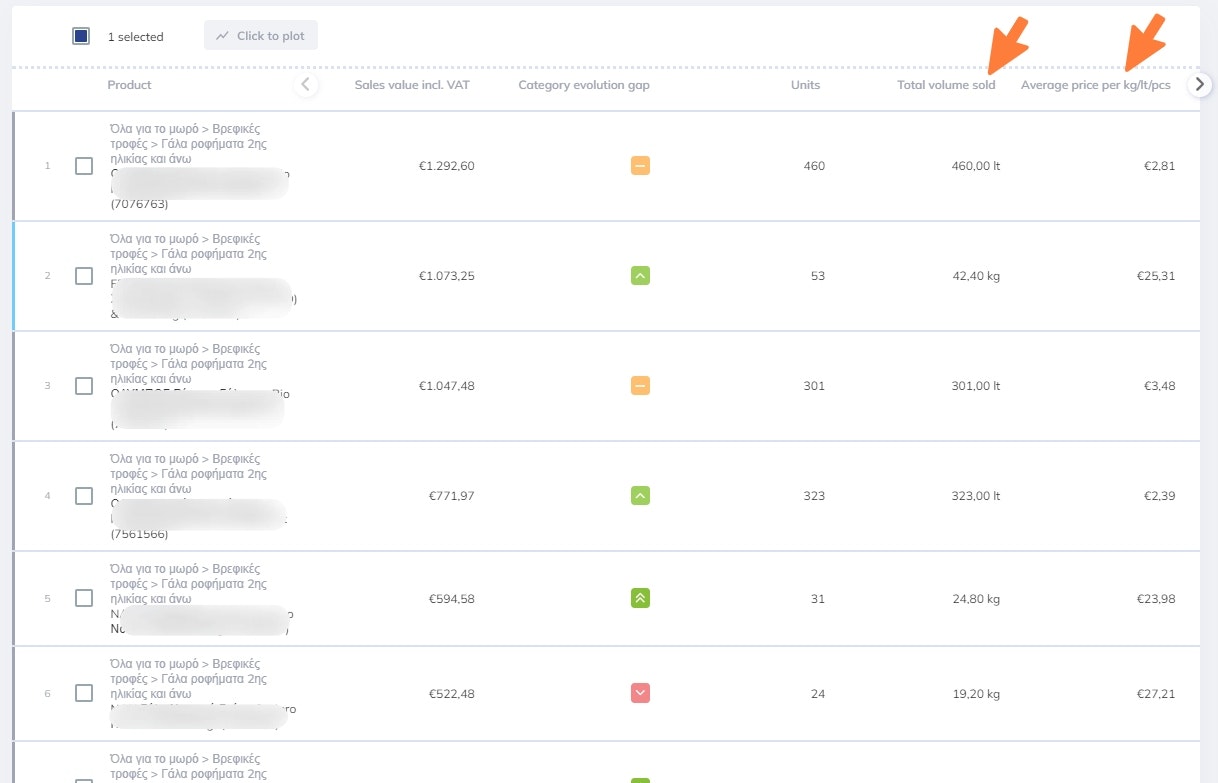
Task: Click the Average price per kg/lt/pcs header
Action: click(1095, 85)
